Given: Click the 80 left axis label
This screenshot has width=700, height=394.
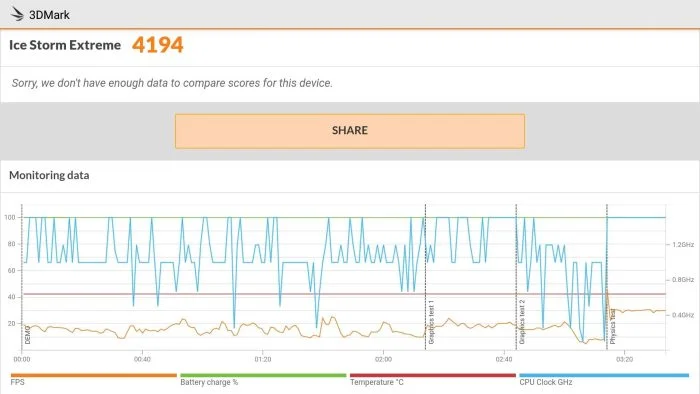Looking at the screenshot, I should click(x=12, y=244).
